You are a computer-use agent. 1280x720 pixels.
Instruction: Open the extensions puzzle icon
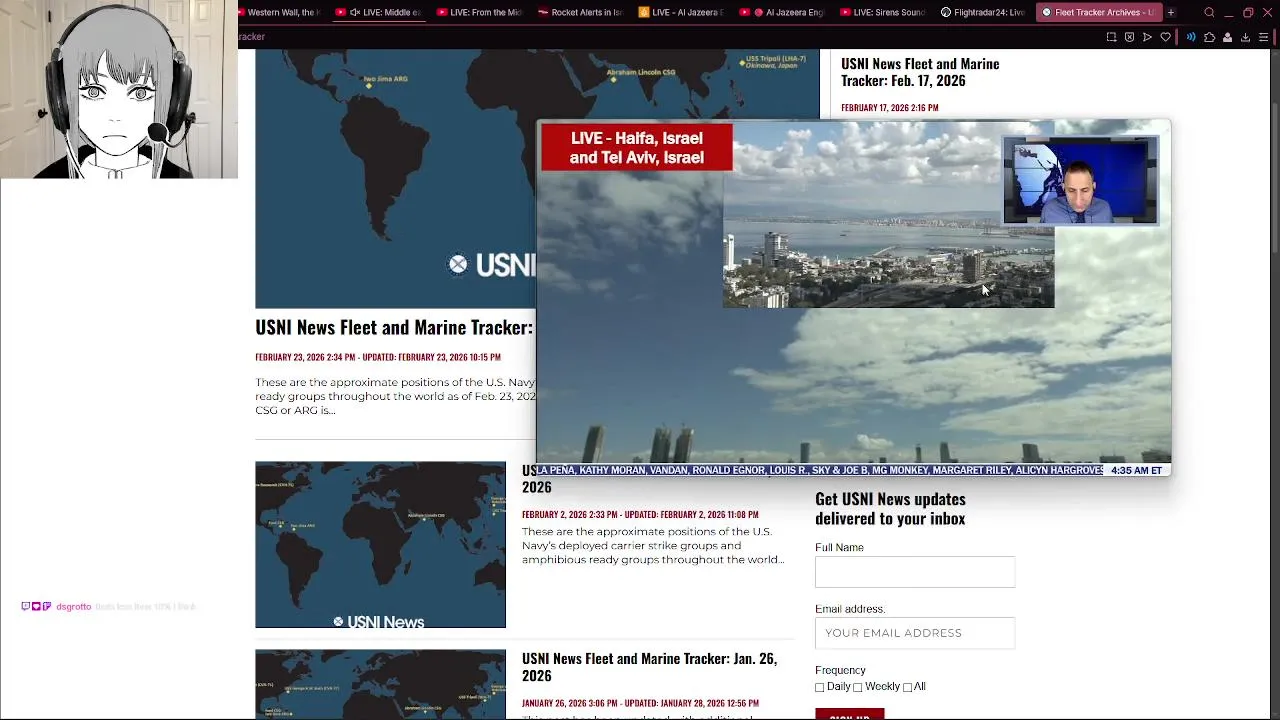coord(1209,37)
